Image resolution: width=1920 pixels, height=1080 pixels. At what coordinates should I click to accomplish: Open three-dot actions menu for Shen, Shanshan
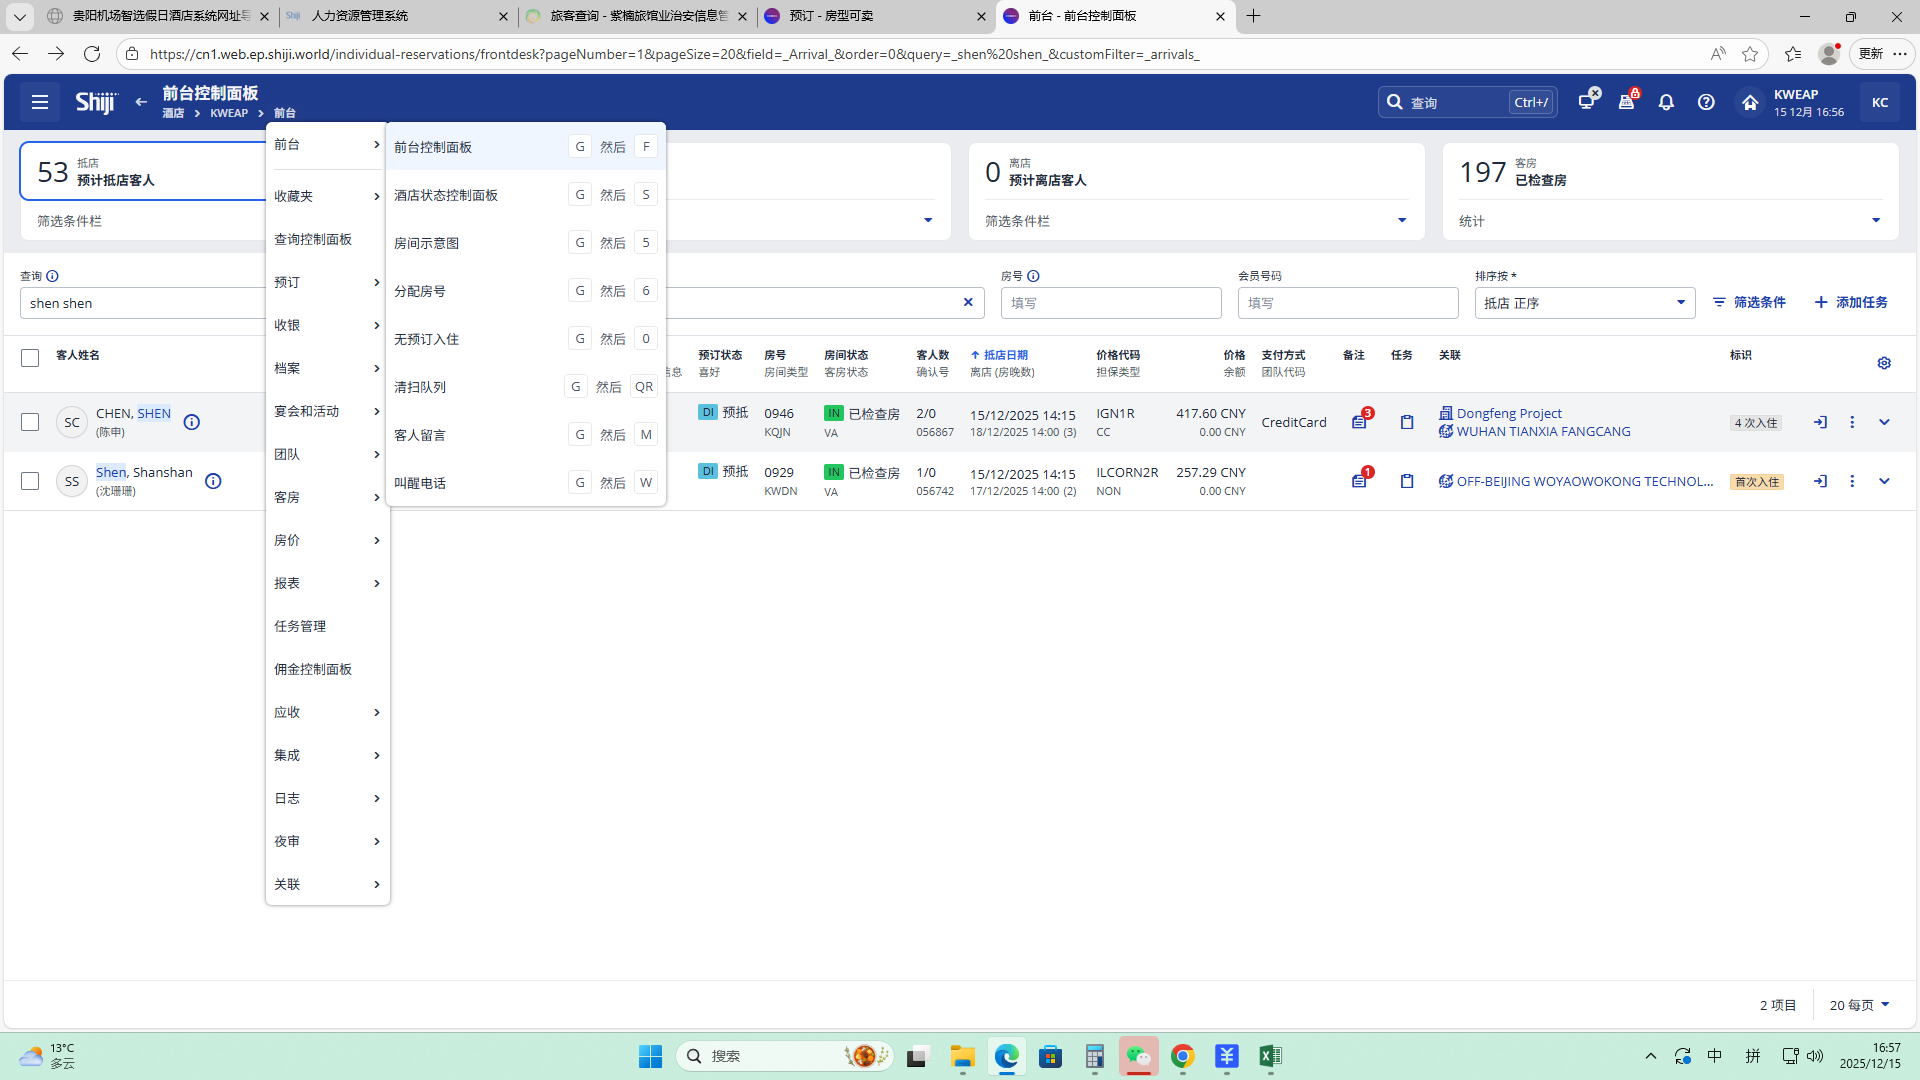pos(1852,481)
